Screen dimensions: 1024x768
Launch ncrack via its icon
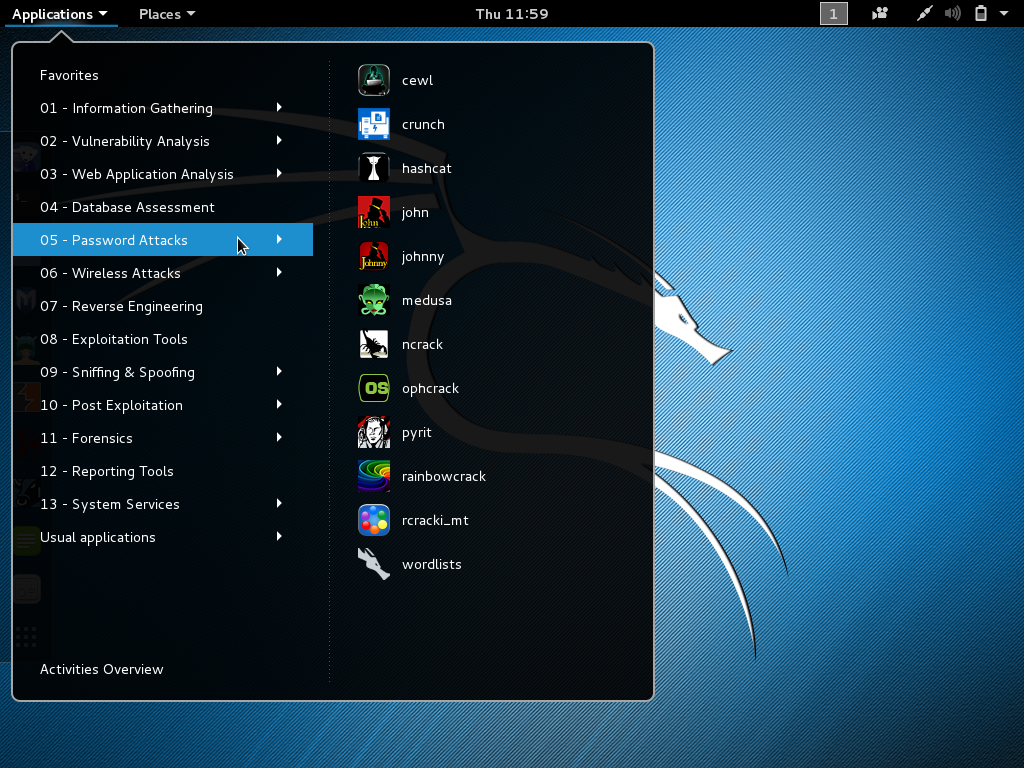(x=374, y=344)
